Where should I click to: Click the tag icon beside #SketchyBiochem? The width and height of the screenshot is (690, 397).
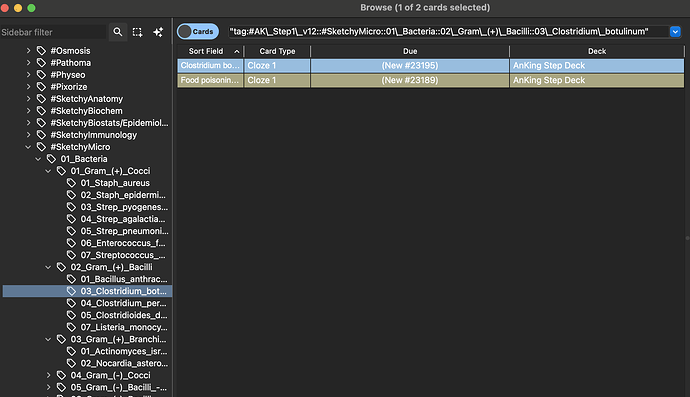coord(41,111)
